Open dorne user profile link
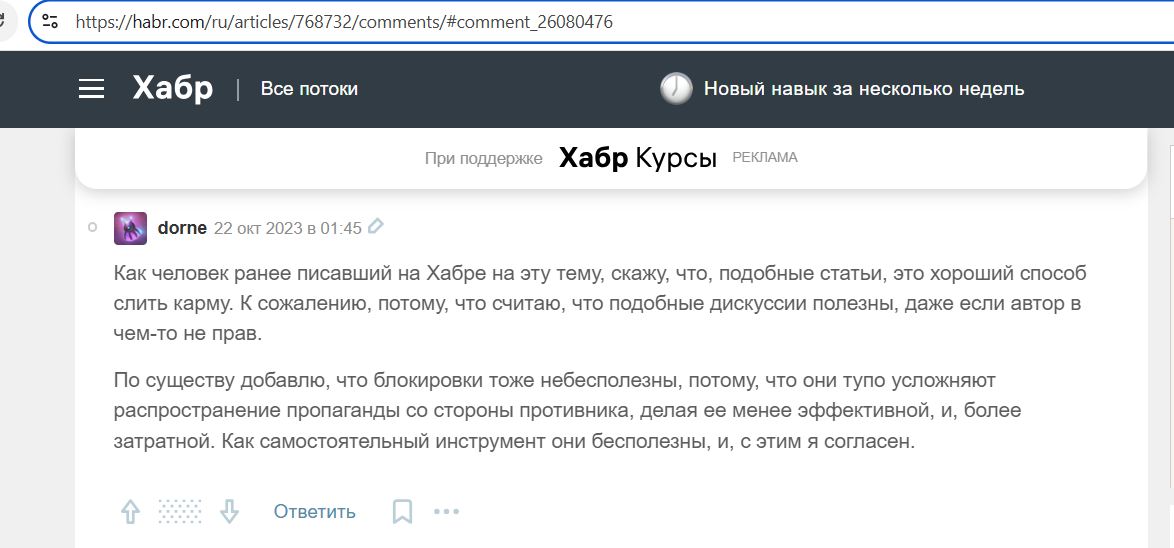The height and width of the screenshot is (548, 1174). (x=182, y=228)
